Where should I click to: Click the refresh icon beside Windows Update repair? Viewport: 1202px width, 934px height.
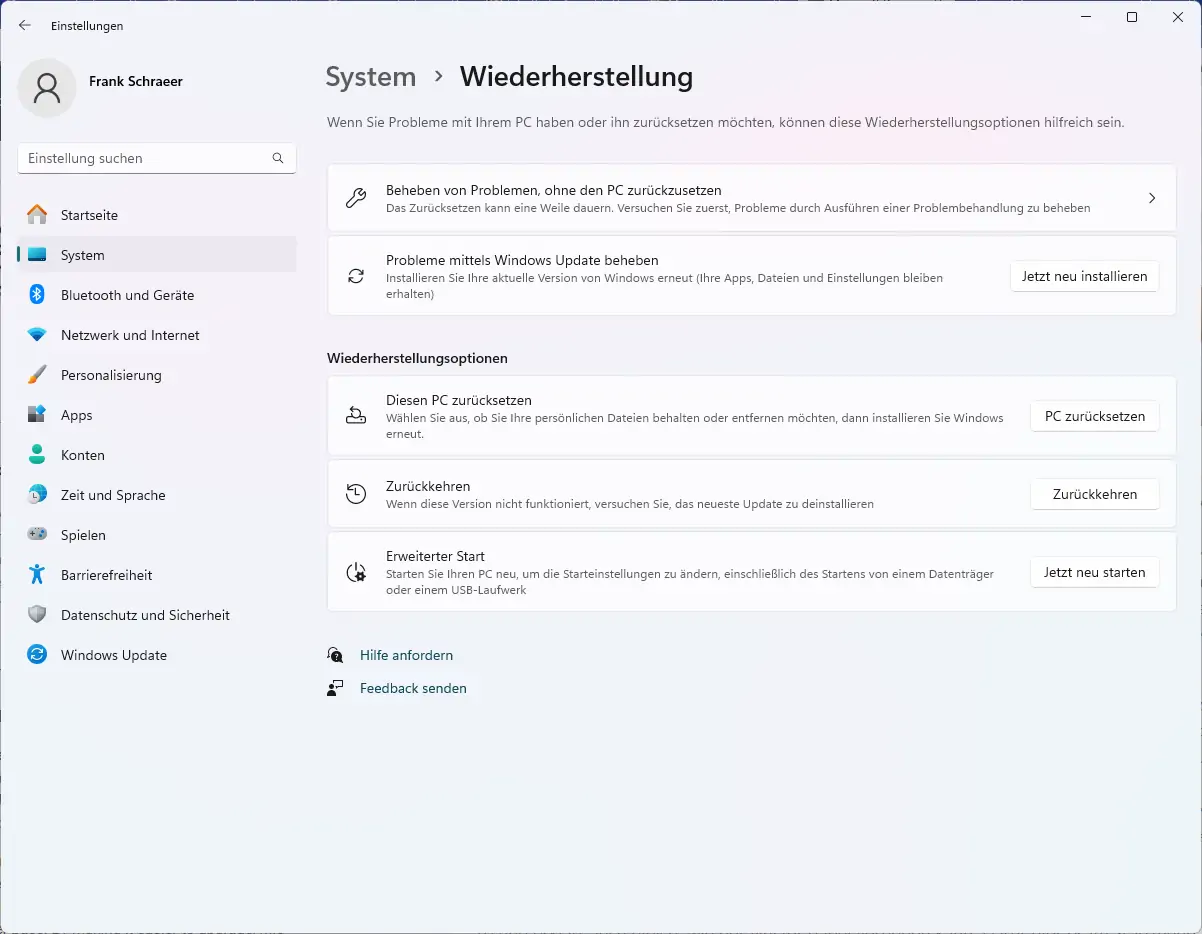coord(356,276)
